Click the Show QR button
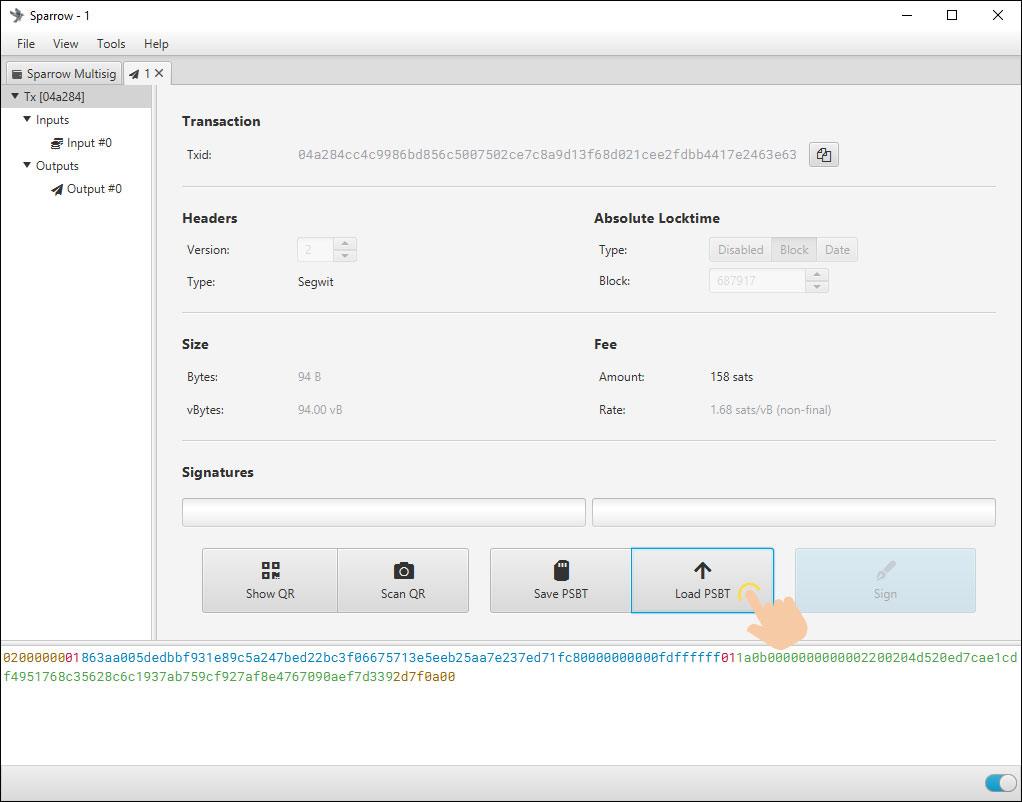 point(270,580)
